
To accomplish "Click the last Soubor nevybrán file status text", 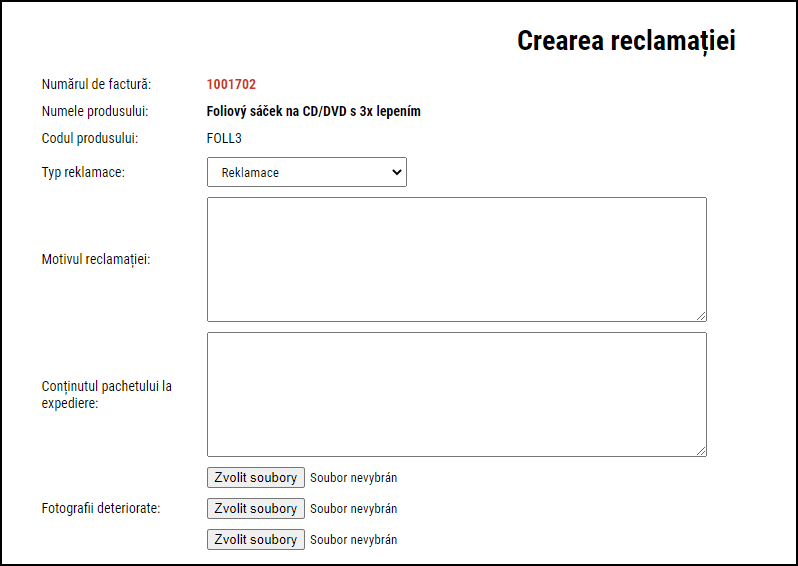I will coord(353,540).
